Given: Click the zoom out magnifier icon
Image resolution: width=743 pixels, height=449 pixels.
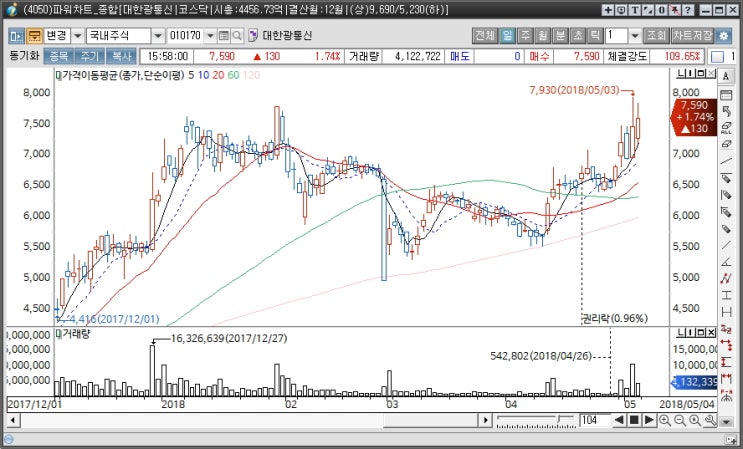Looking at the screenshot, I should pyautogui.click(x=680, y=420).
